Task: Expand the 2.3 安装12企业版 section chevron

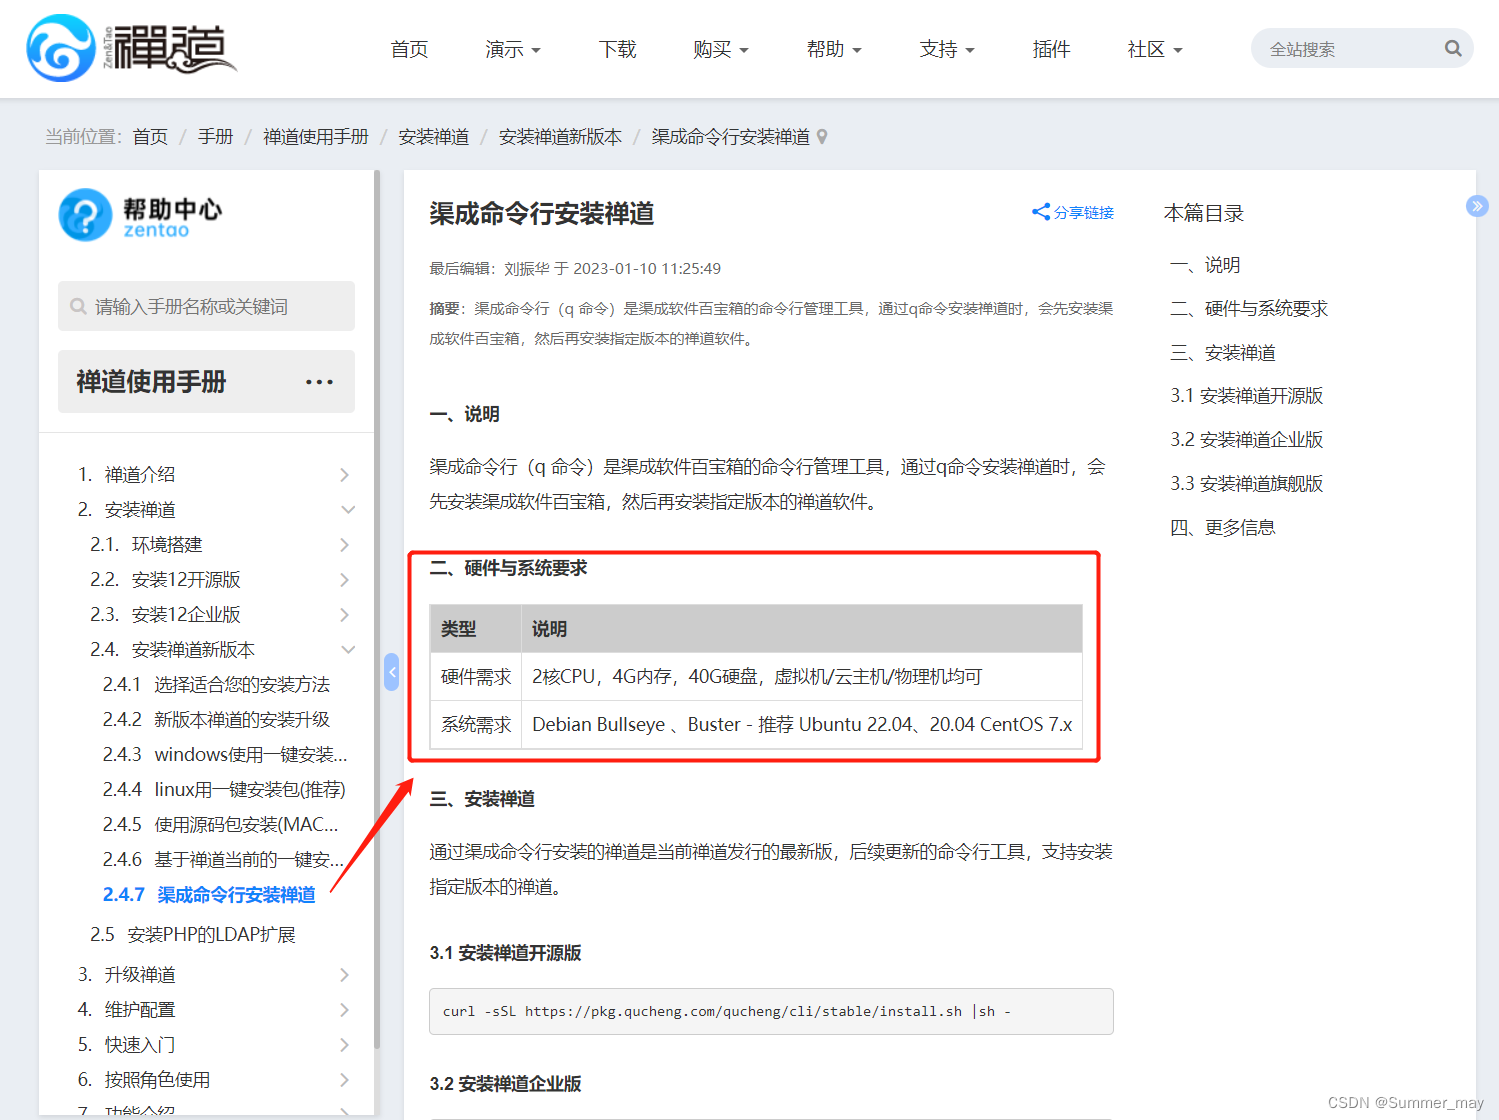Action: pyautogui.click(x=344, y=615)
